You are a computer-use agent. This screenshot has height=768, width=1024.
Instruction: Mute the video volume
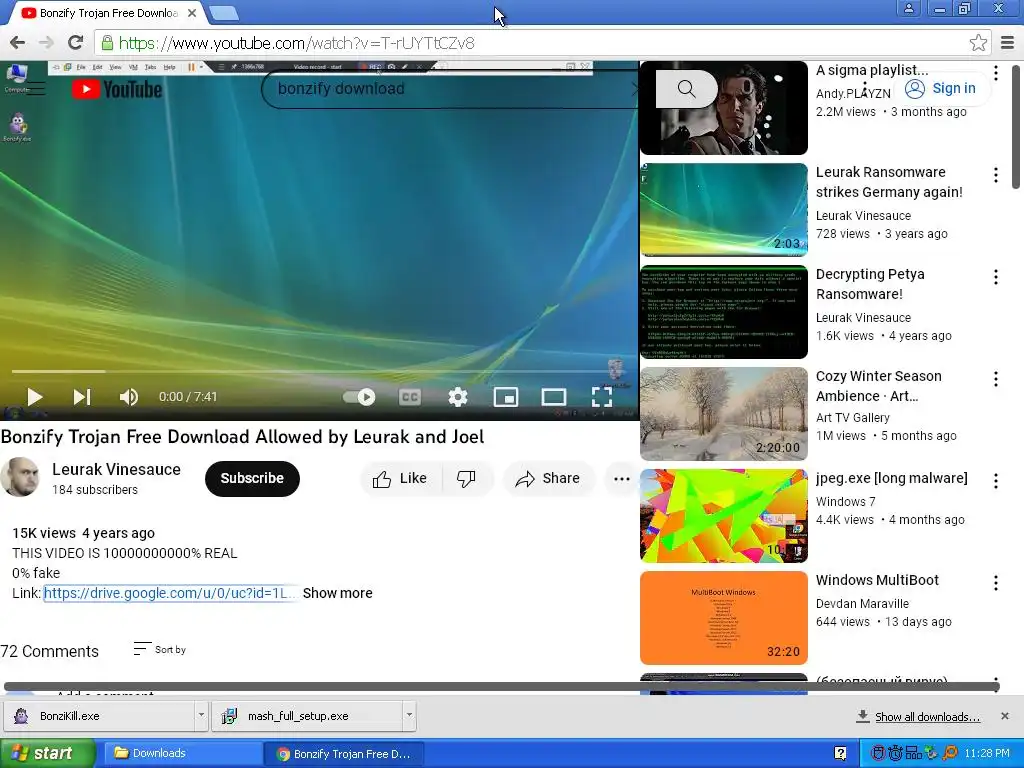coord(129,396)
